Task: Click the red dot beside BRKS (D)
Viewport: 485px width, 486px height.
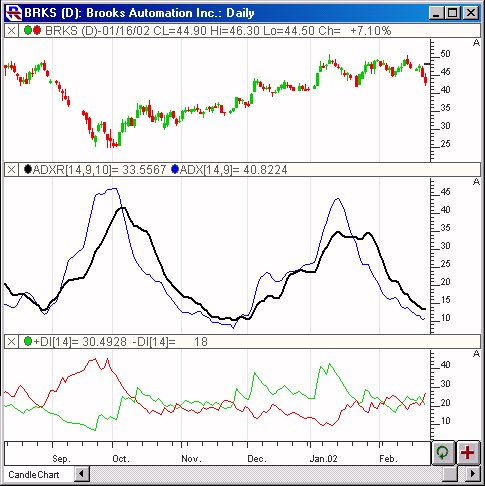Action: pos(37,31)
